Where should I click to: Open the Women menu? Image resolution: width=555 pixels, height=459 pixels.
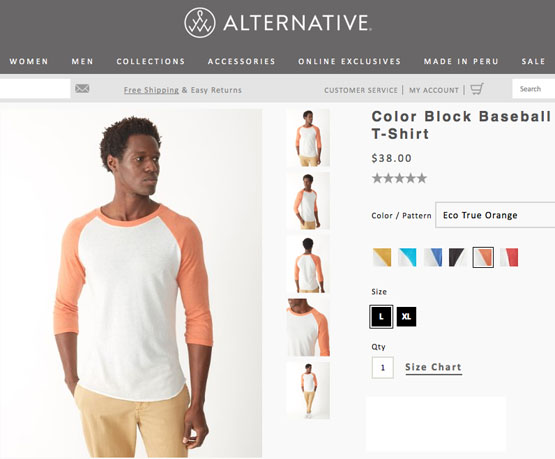tap(29, 61)
